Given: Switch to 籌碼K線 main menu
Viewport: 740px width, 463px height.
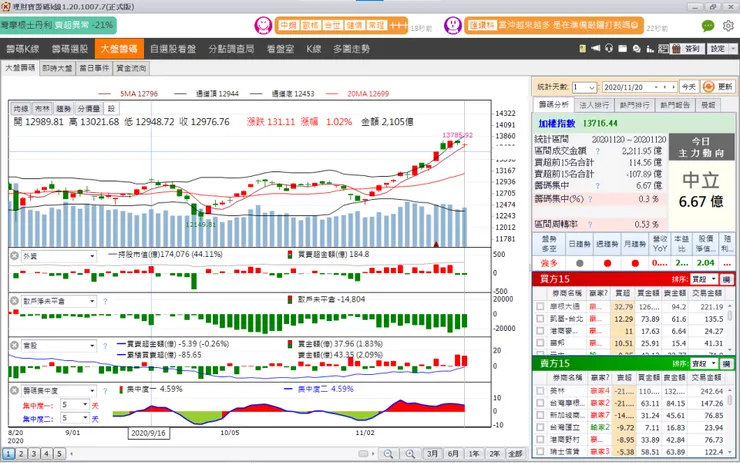Looking at the screenshot, I should pos(23,49).
